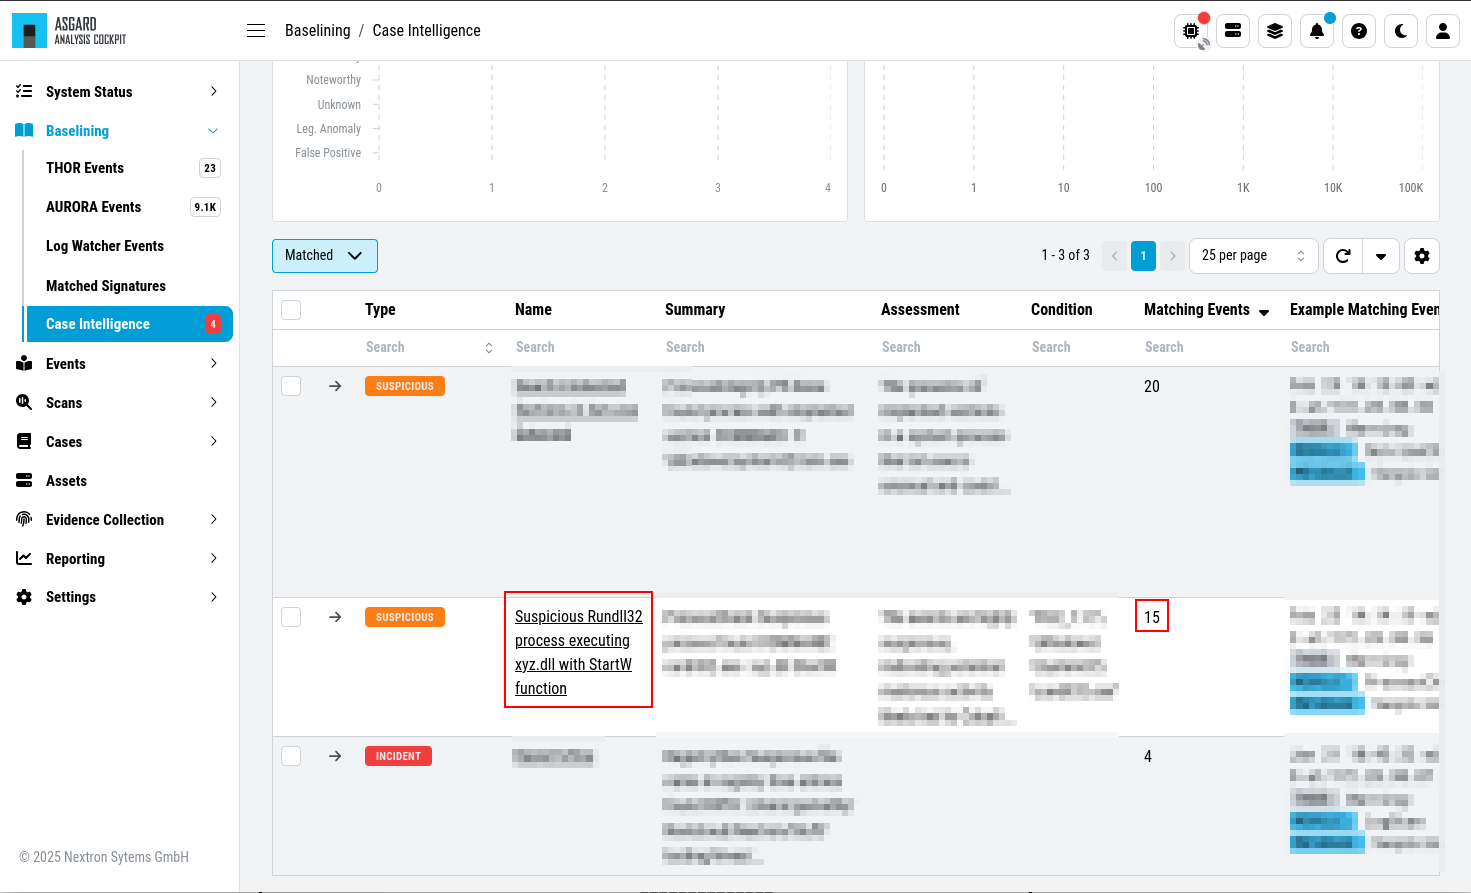Toggle the select-all header checkbox

pos(291,310)
